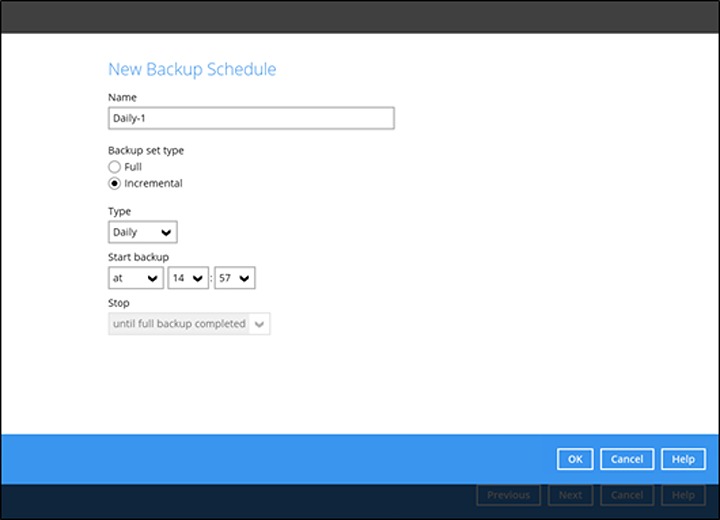Open the Type dropdown showing Daily
Image resolution: width=720 pixels, height=520 pixels.
click(142, 232)
